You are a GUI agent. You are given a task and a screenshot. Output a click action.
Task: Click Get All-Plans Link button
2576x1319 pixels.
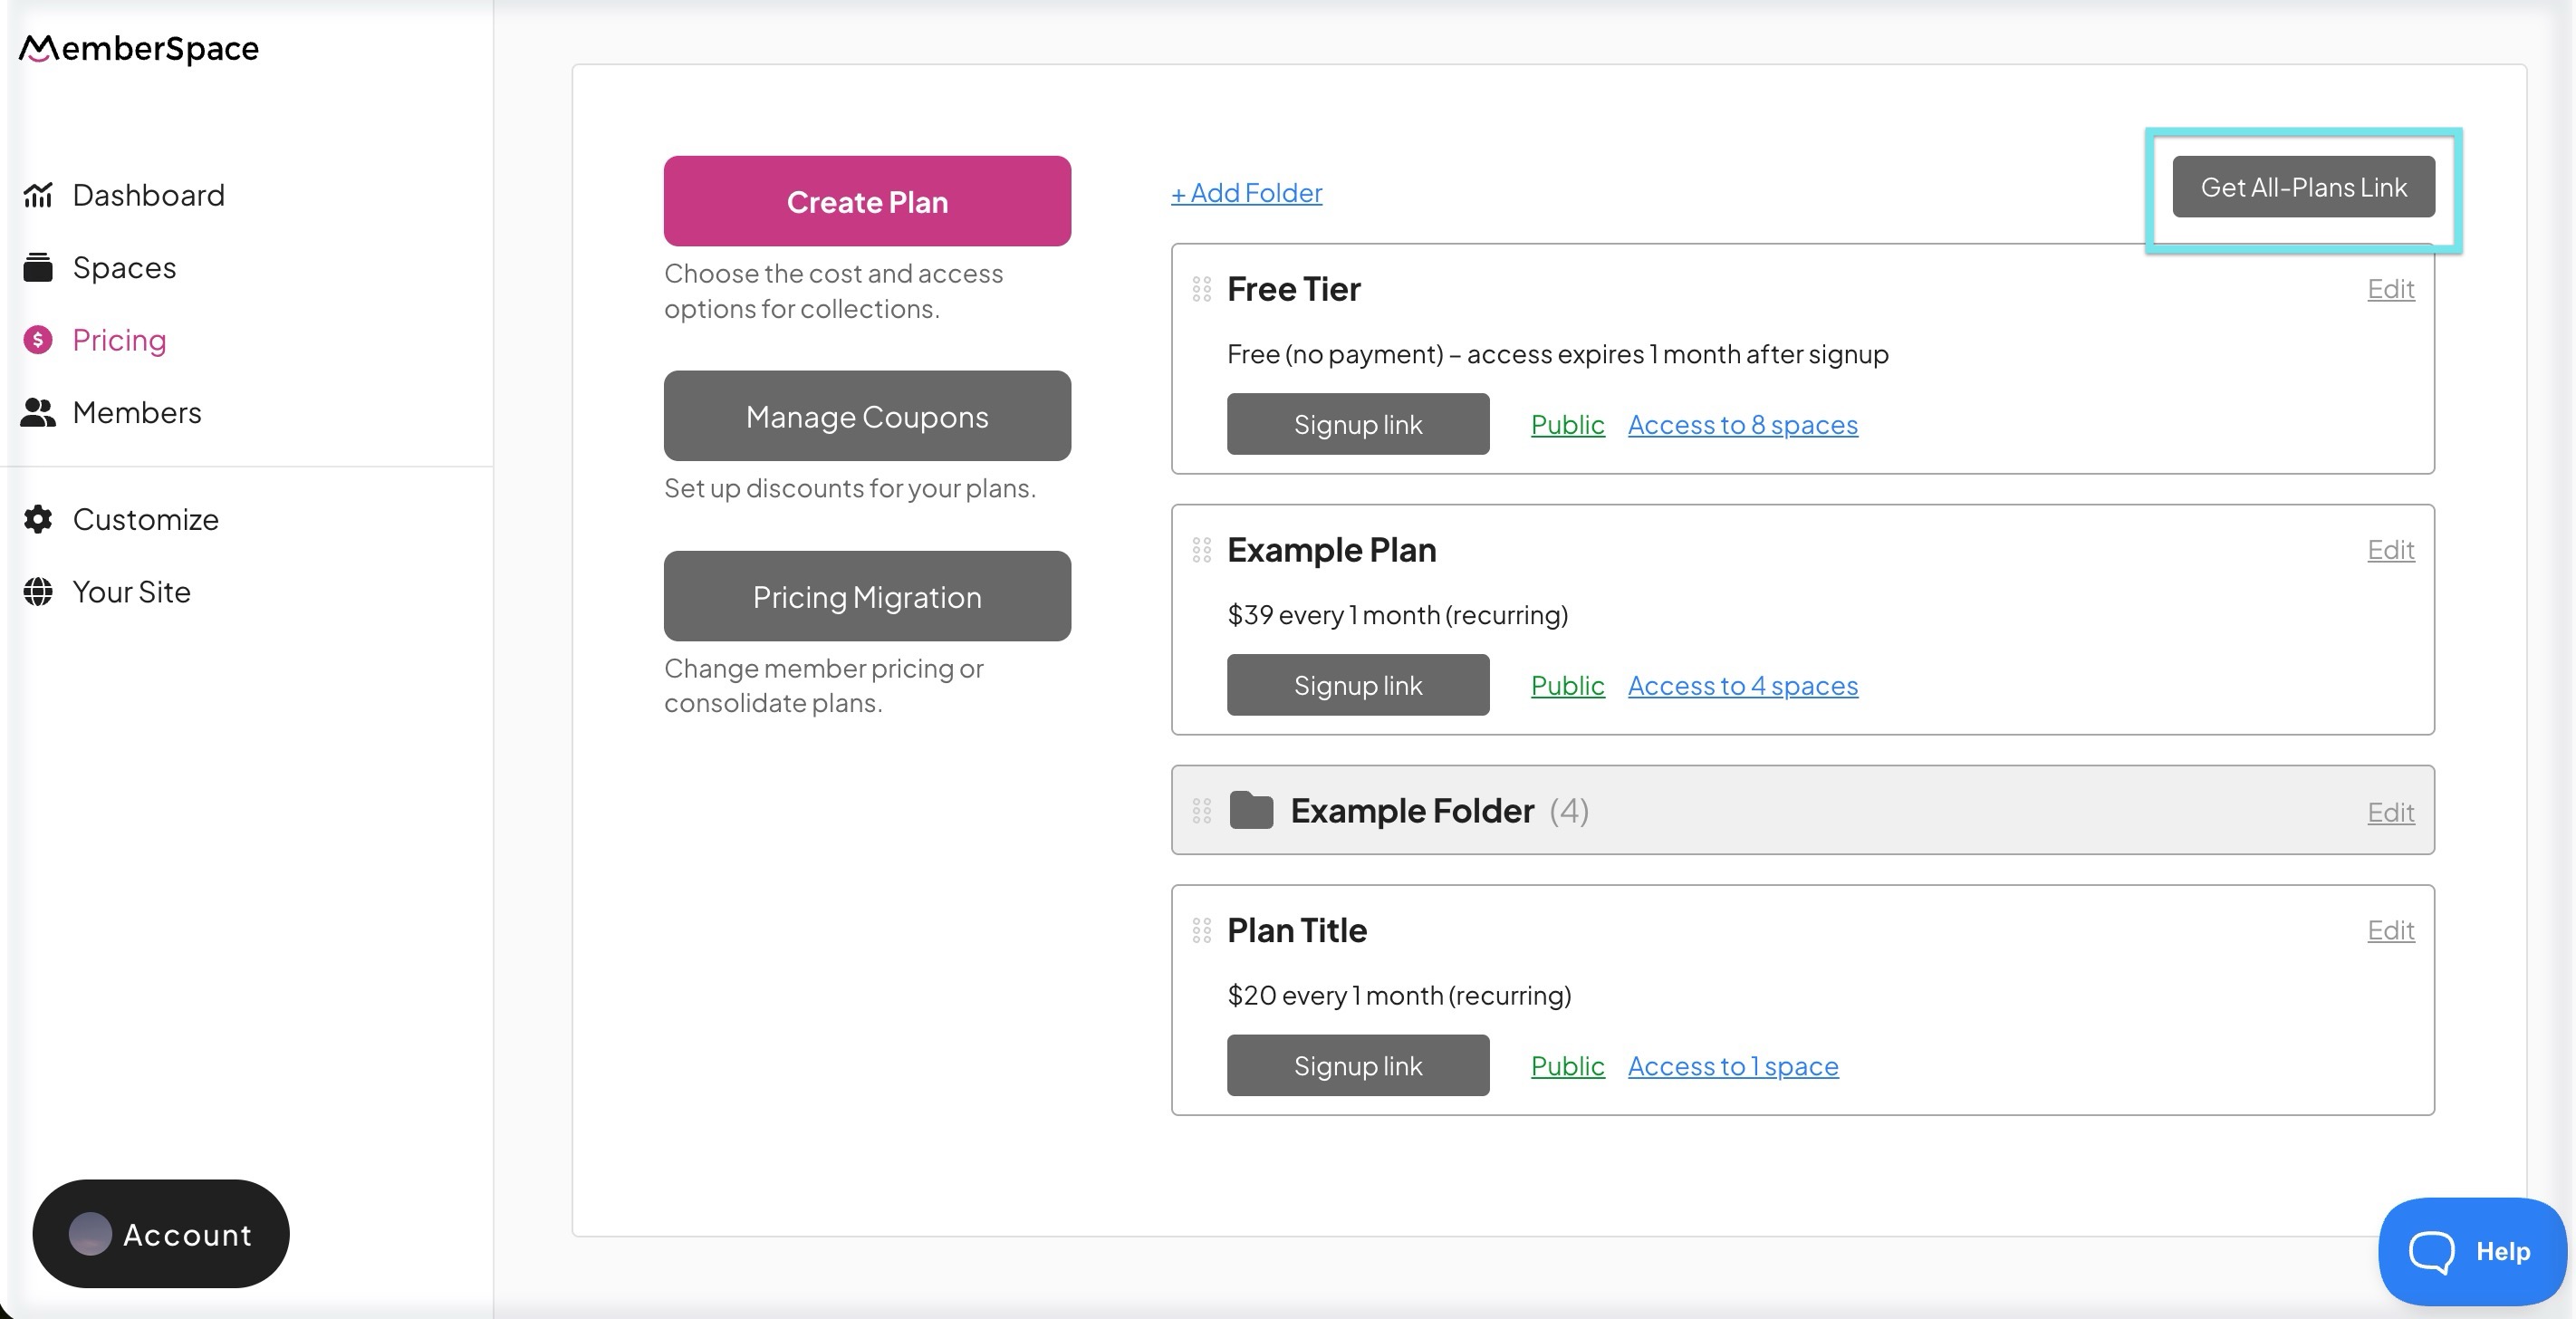(2303, 187)
